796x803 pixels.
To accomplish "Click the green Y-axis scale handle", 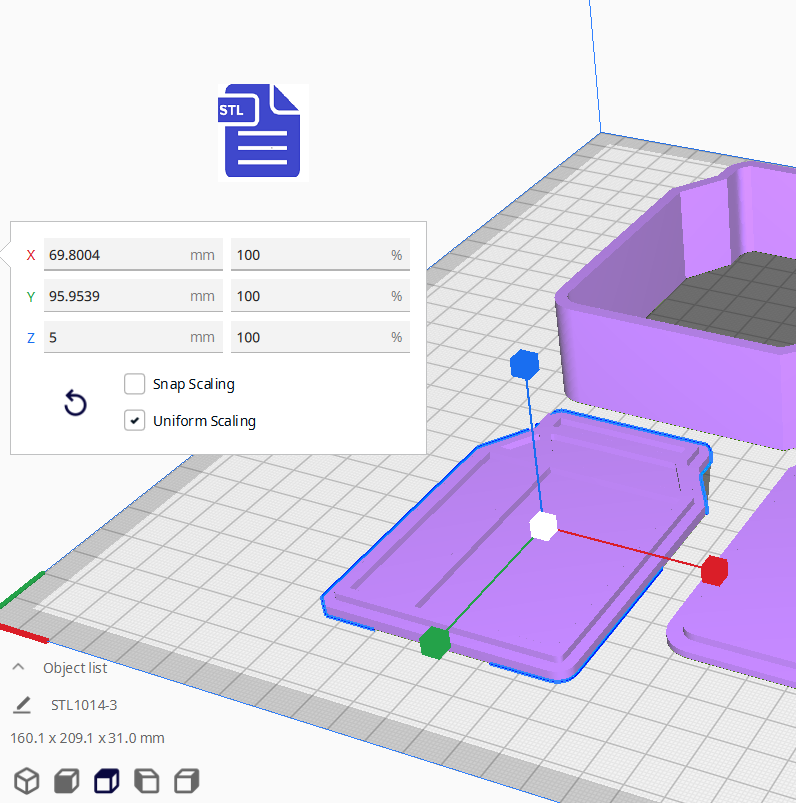I will pos(434,642).
